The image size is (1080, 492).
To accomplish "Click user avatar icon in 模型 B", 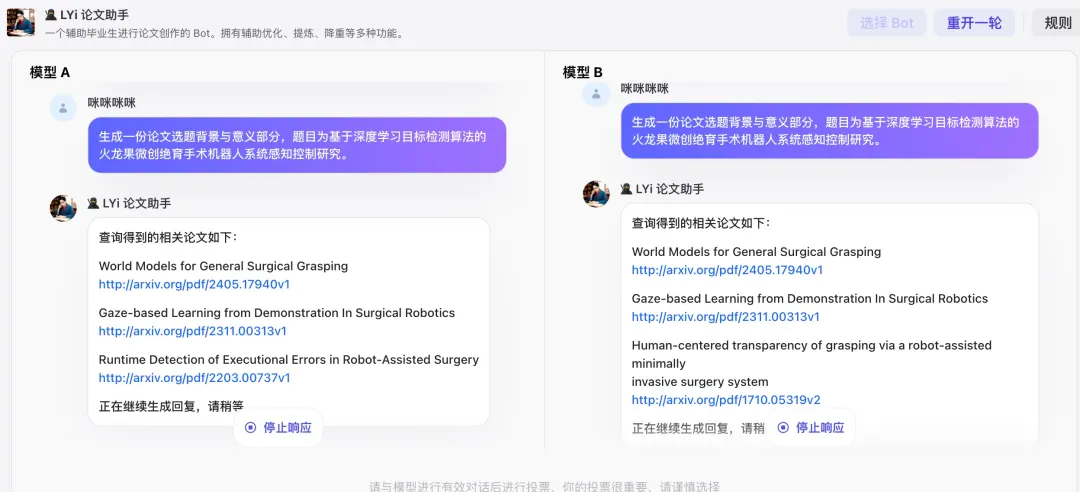I will click(x=596, y=94).
